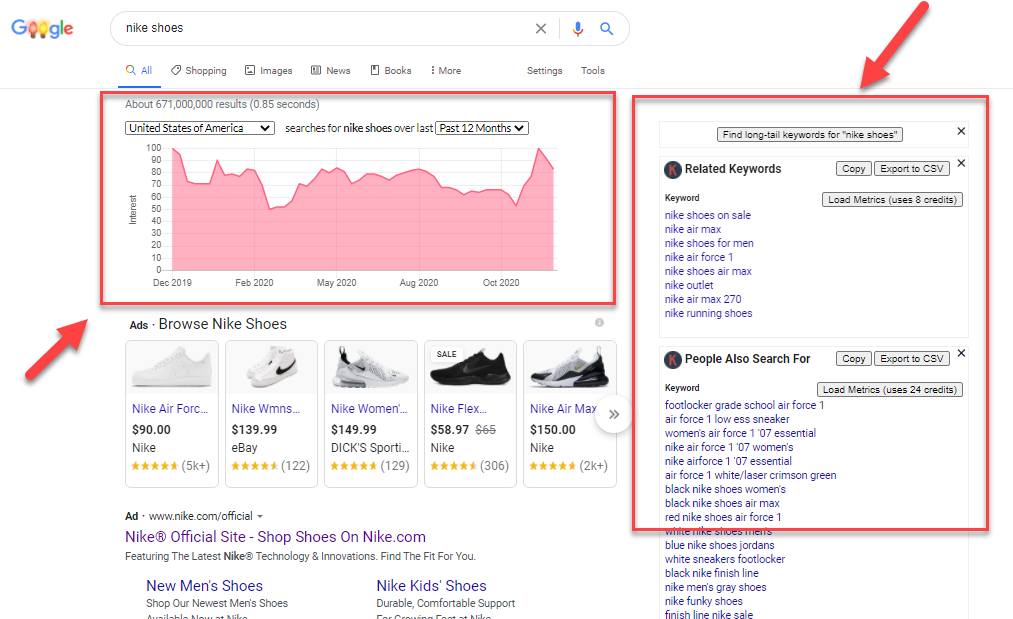Open black nike shoes women's link

coord(725,490)
